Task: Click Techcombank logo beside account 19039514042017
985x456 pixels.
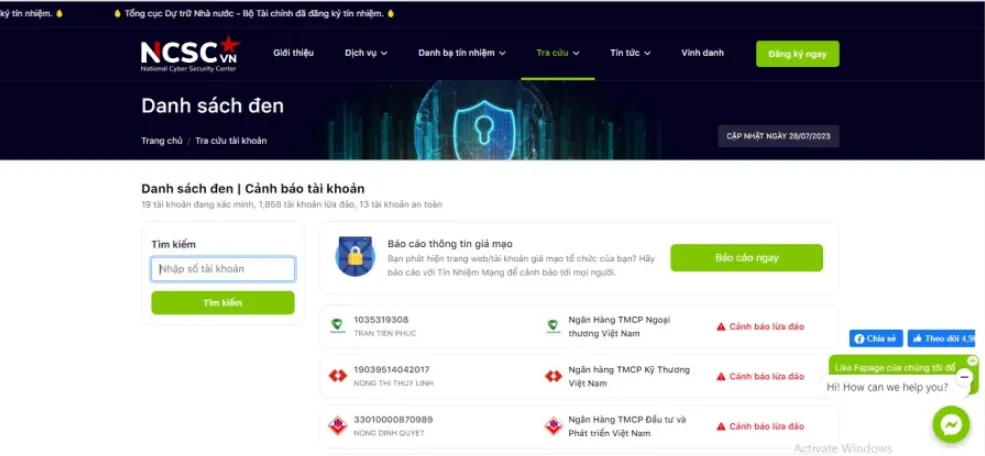Action: click(x=337, y=376)
